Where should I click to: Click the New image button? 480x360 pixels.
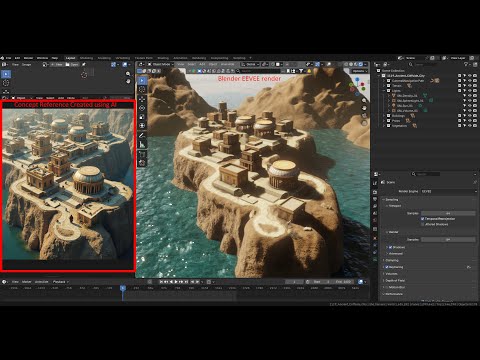[57, 64]
